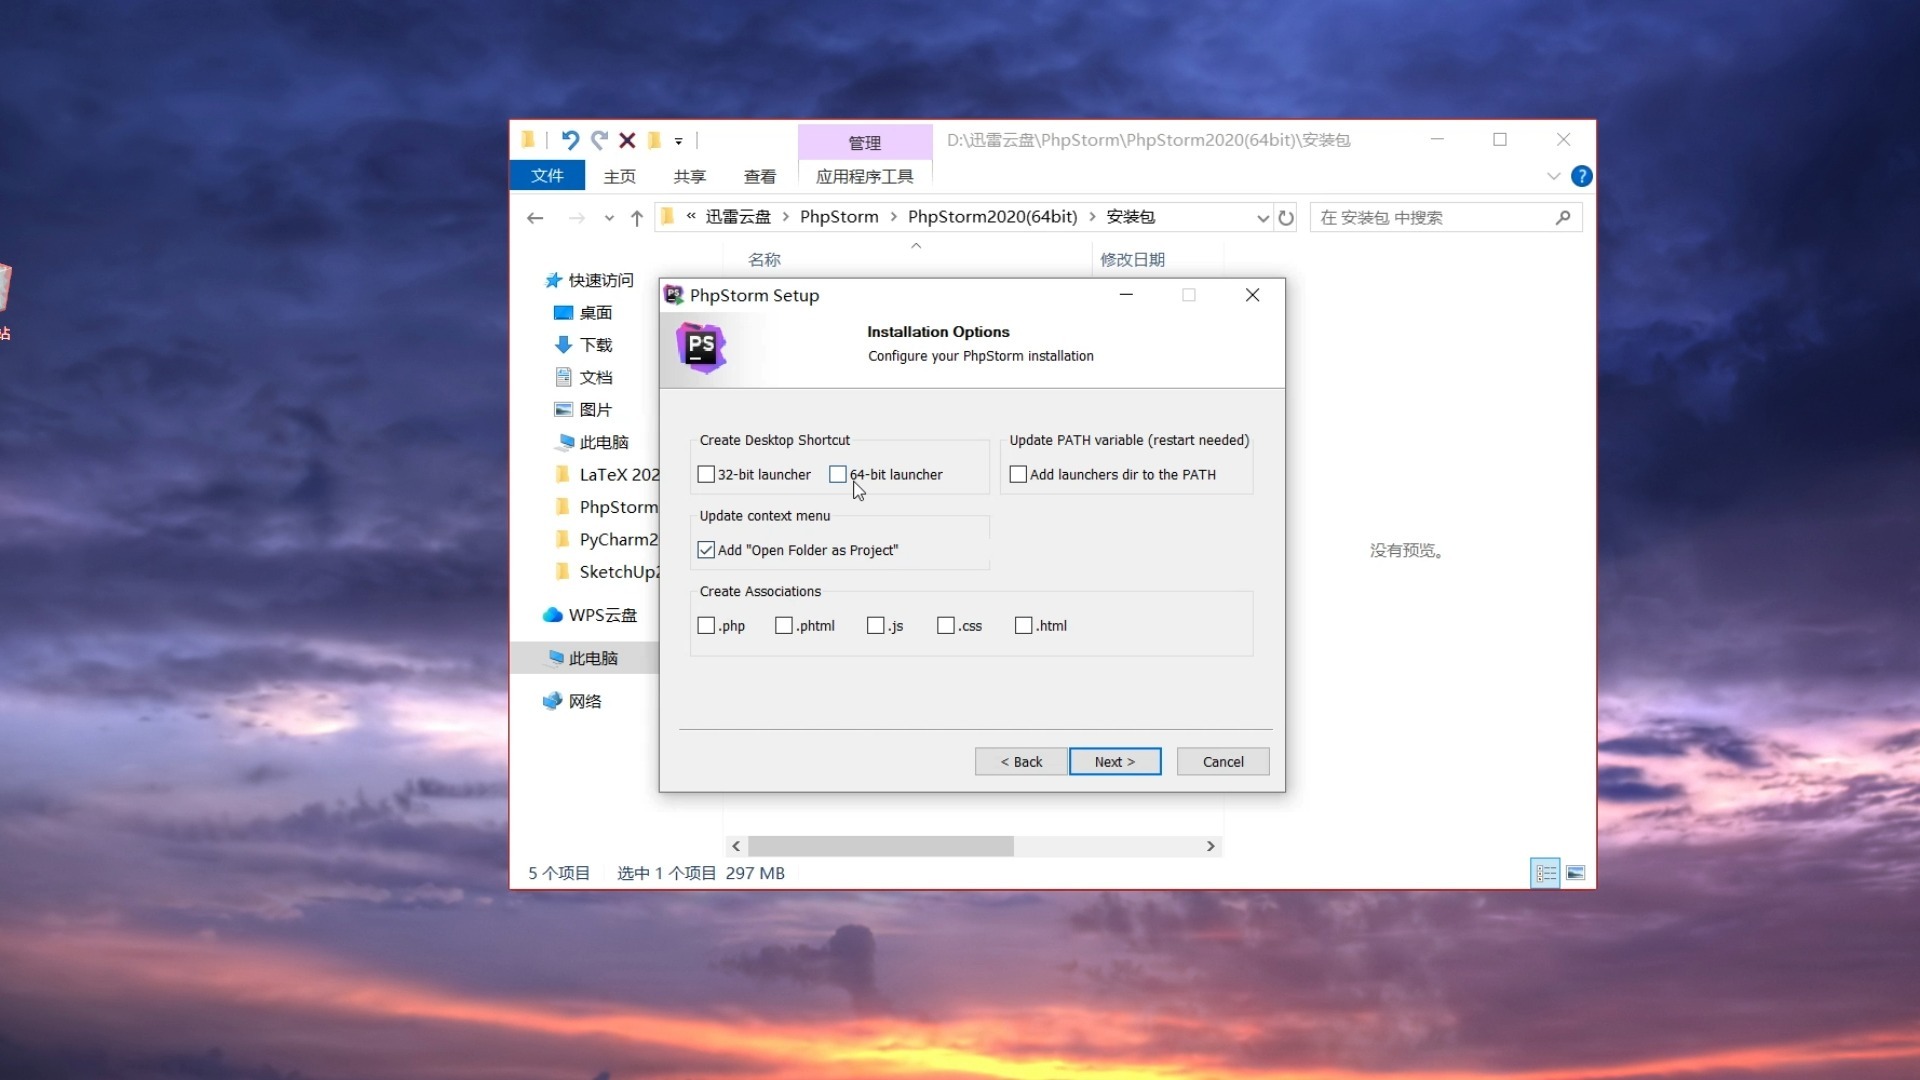Switch to large icons view
Viewport: 1920px width, 1080px height.
point(1575,873)
